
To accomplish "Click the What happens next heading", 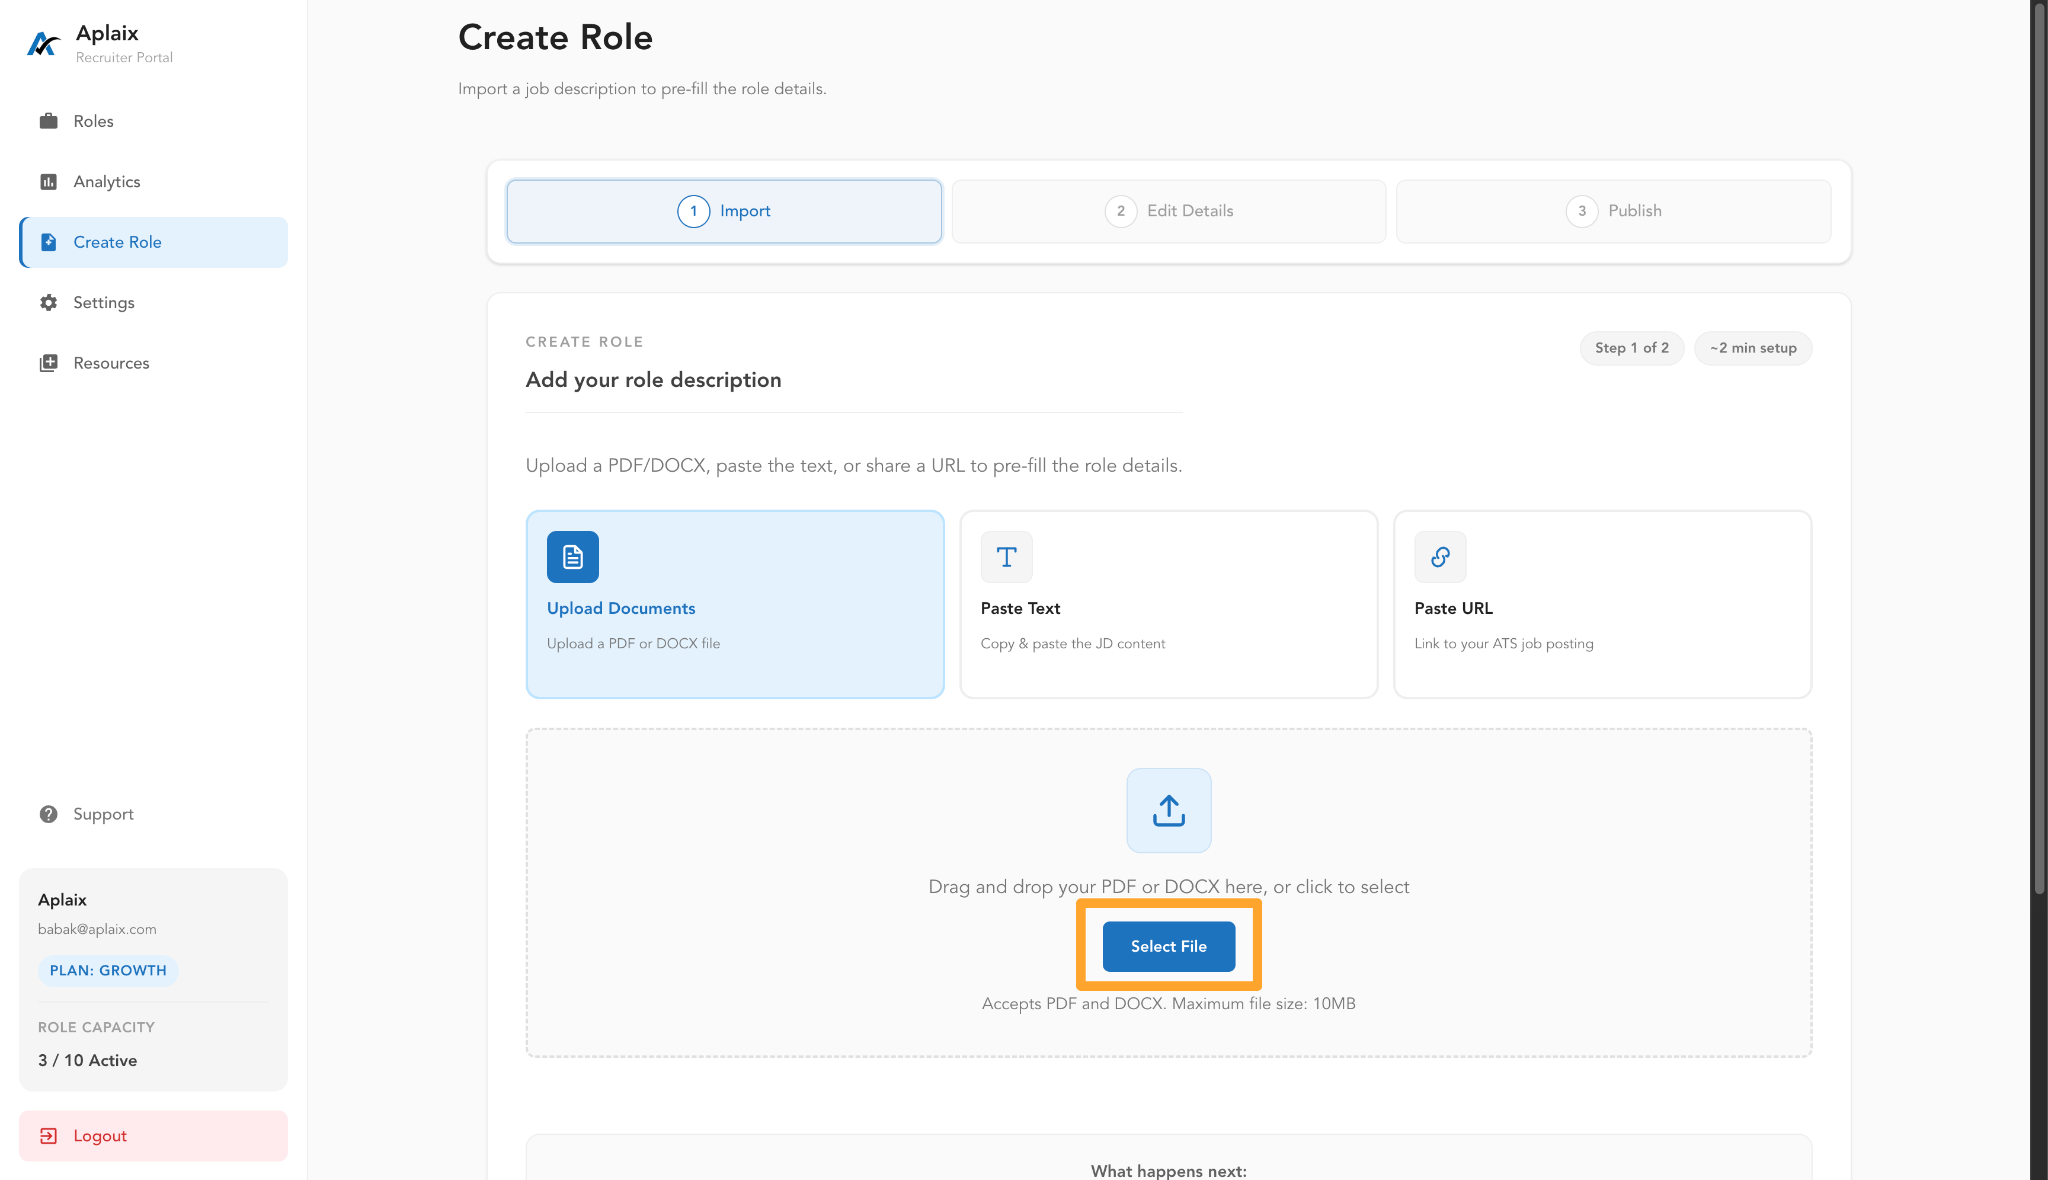I will (1169, 1171).
